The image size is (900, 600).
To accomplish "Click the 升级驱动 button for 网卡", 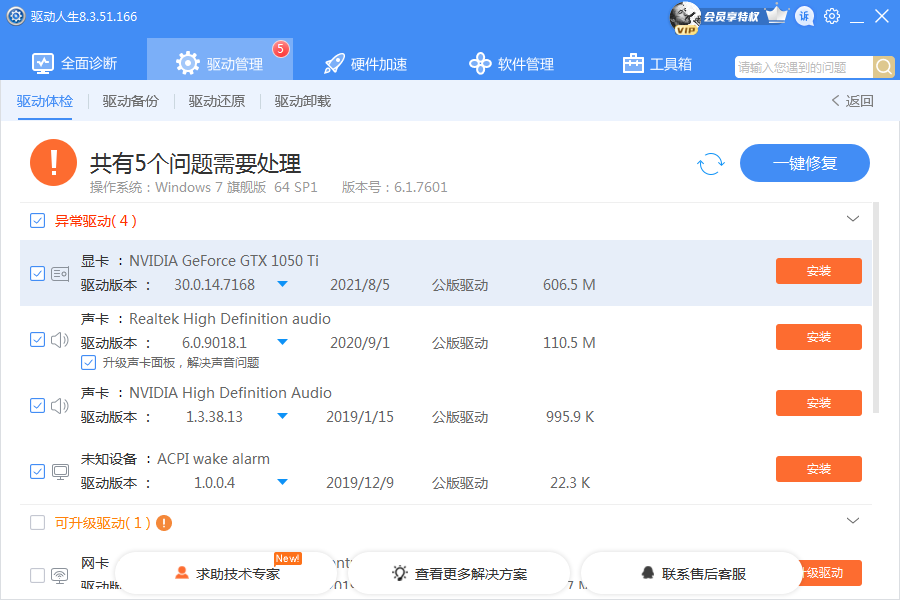I will point(831,573).
